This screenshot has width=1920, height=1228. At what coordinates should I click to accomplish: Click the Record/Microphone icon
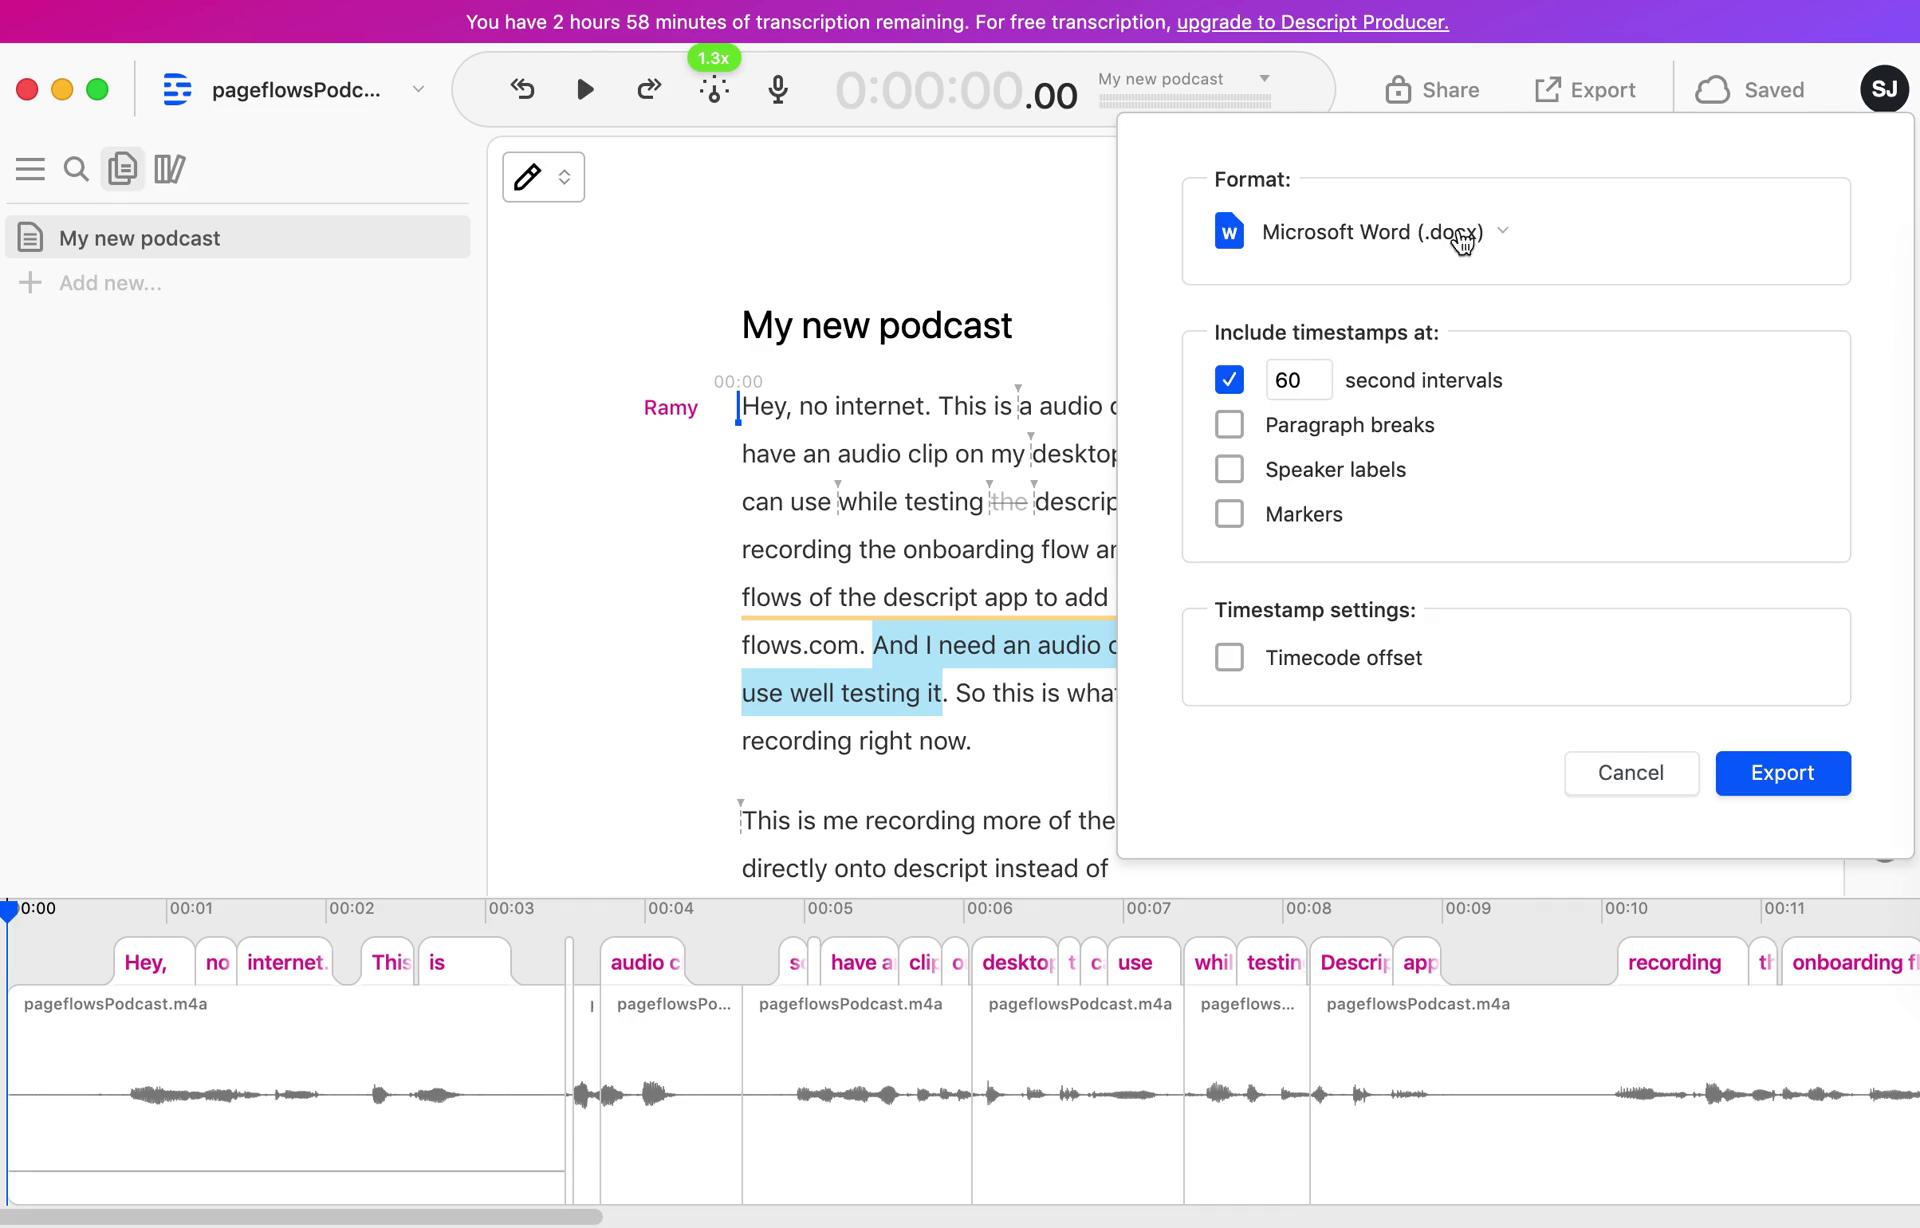[778, 90]
